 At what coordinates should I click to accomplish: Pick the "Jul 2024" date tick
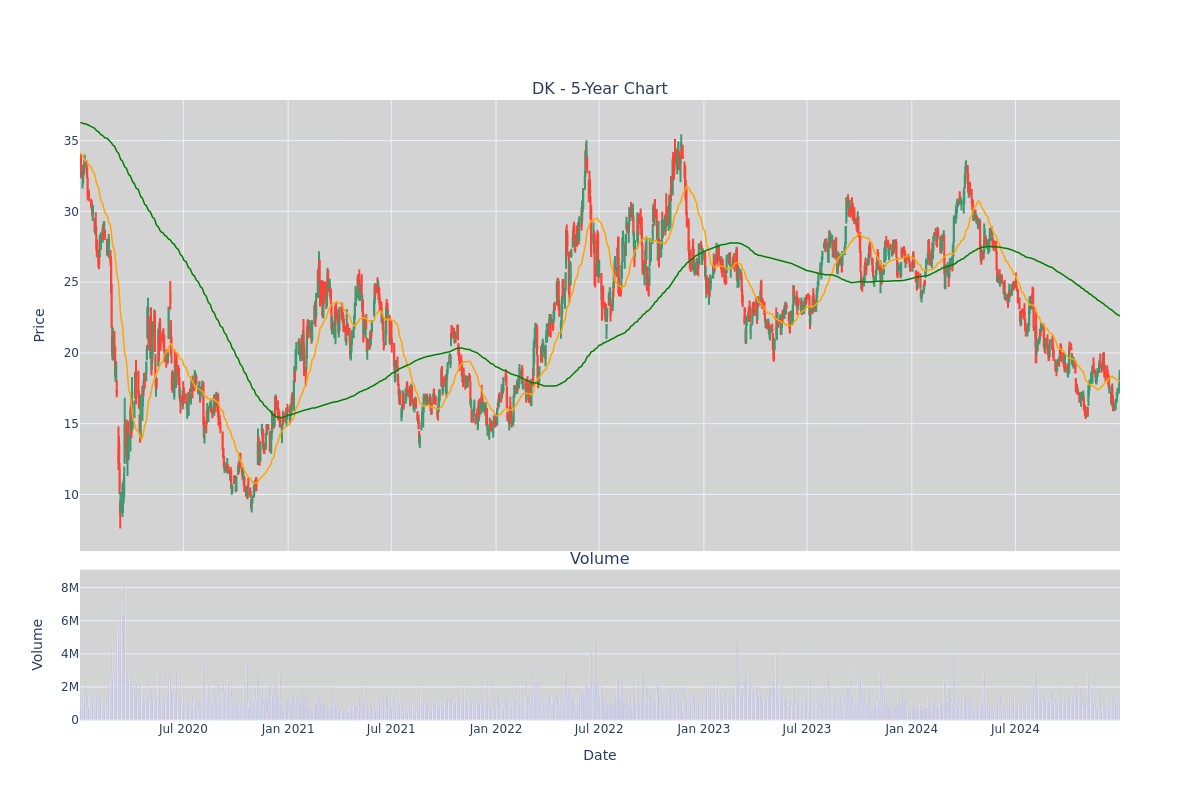pos(1015,729)
